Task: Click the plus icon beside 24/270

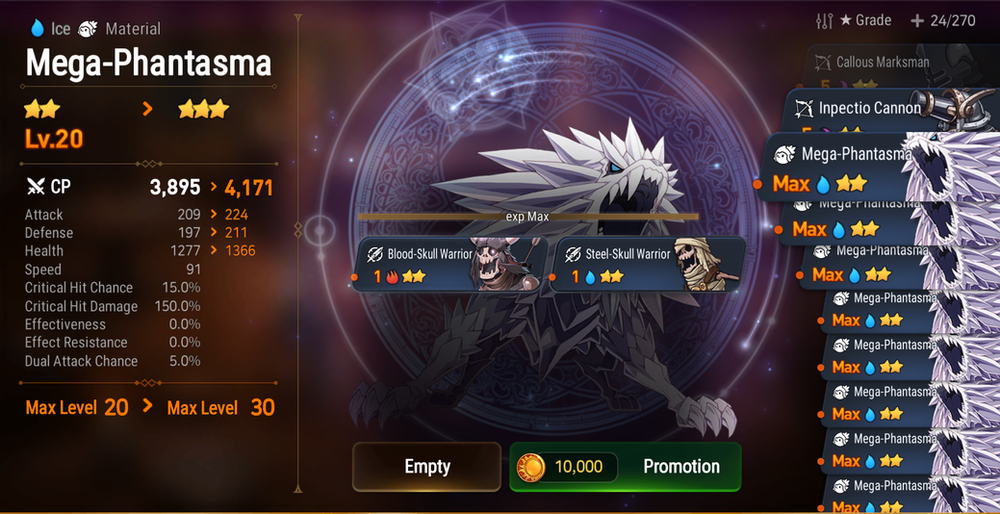Action: 917,21
